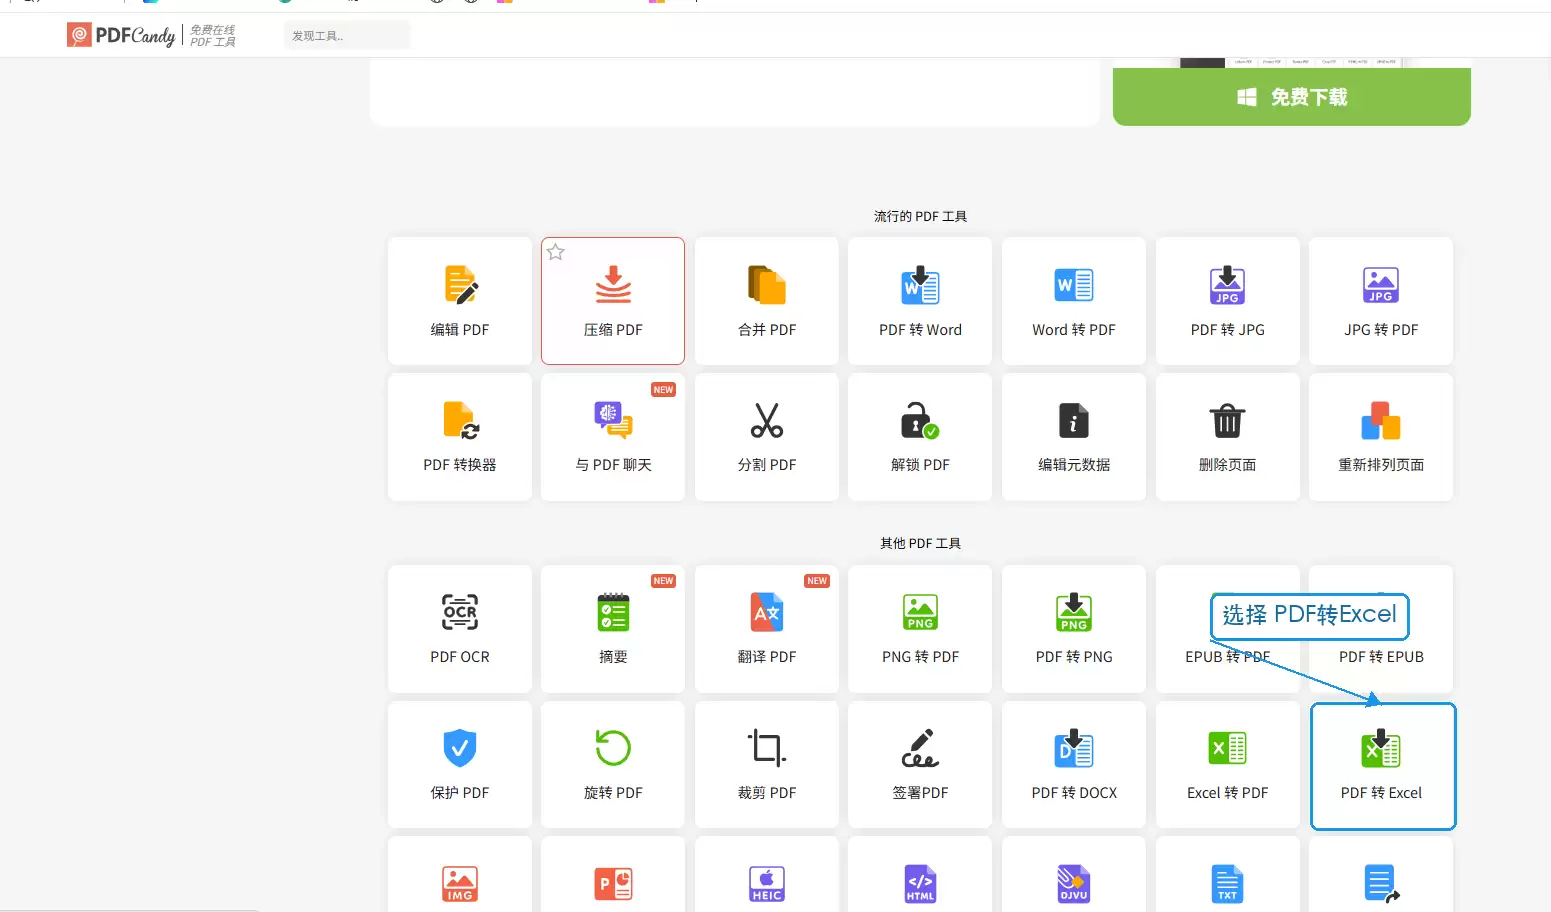This screenshot has height=912, width=1551.
Task: Open the 解锁 PDF tool
Action: tap(920, 437)
